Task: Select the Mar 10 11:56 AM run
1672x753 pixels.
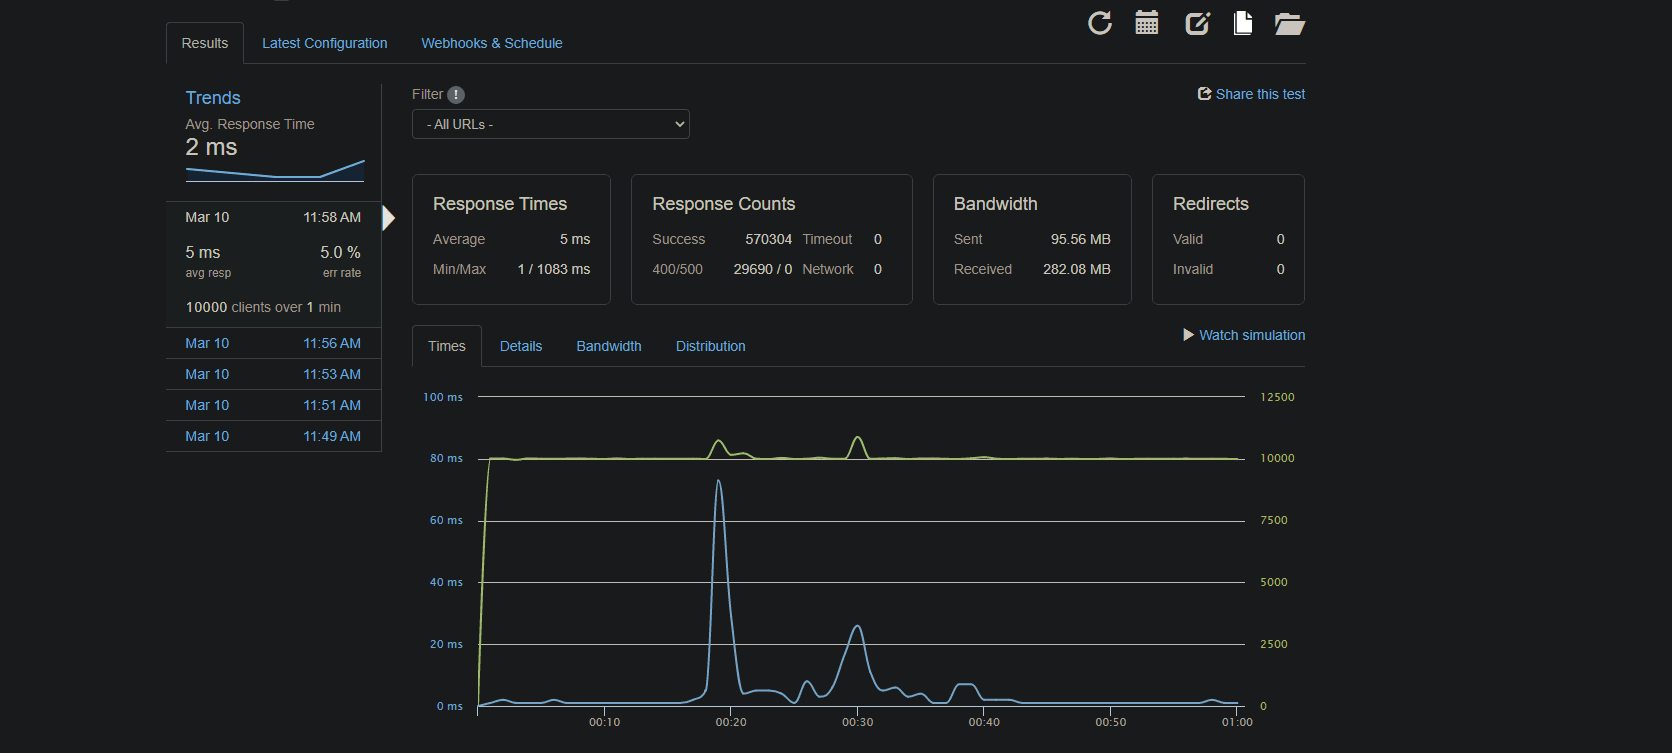Action: tap(273, 343)
